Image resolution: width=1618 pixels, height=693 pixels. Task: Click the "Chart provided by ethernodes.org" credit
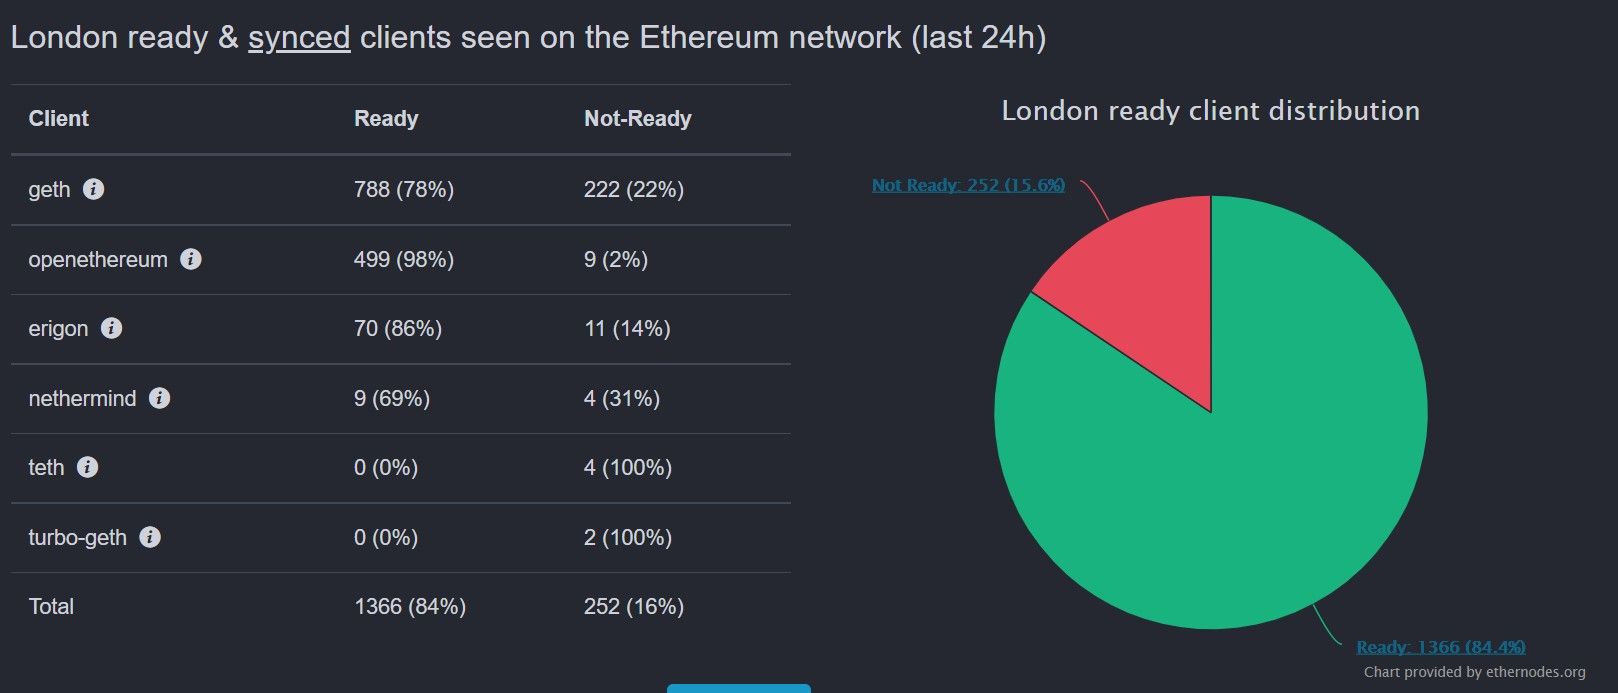pos(1474,672)
